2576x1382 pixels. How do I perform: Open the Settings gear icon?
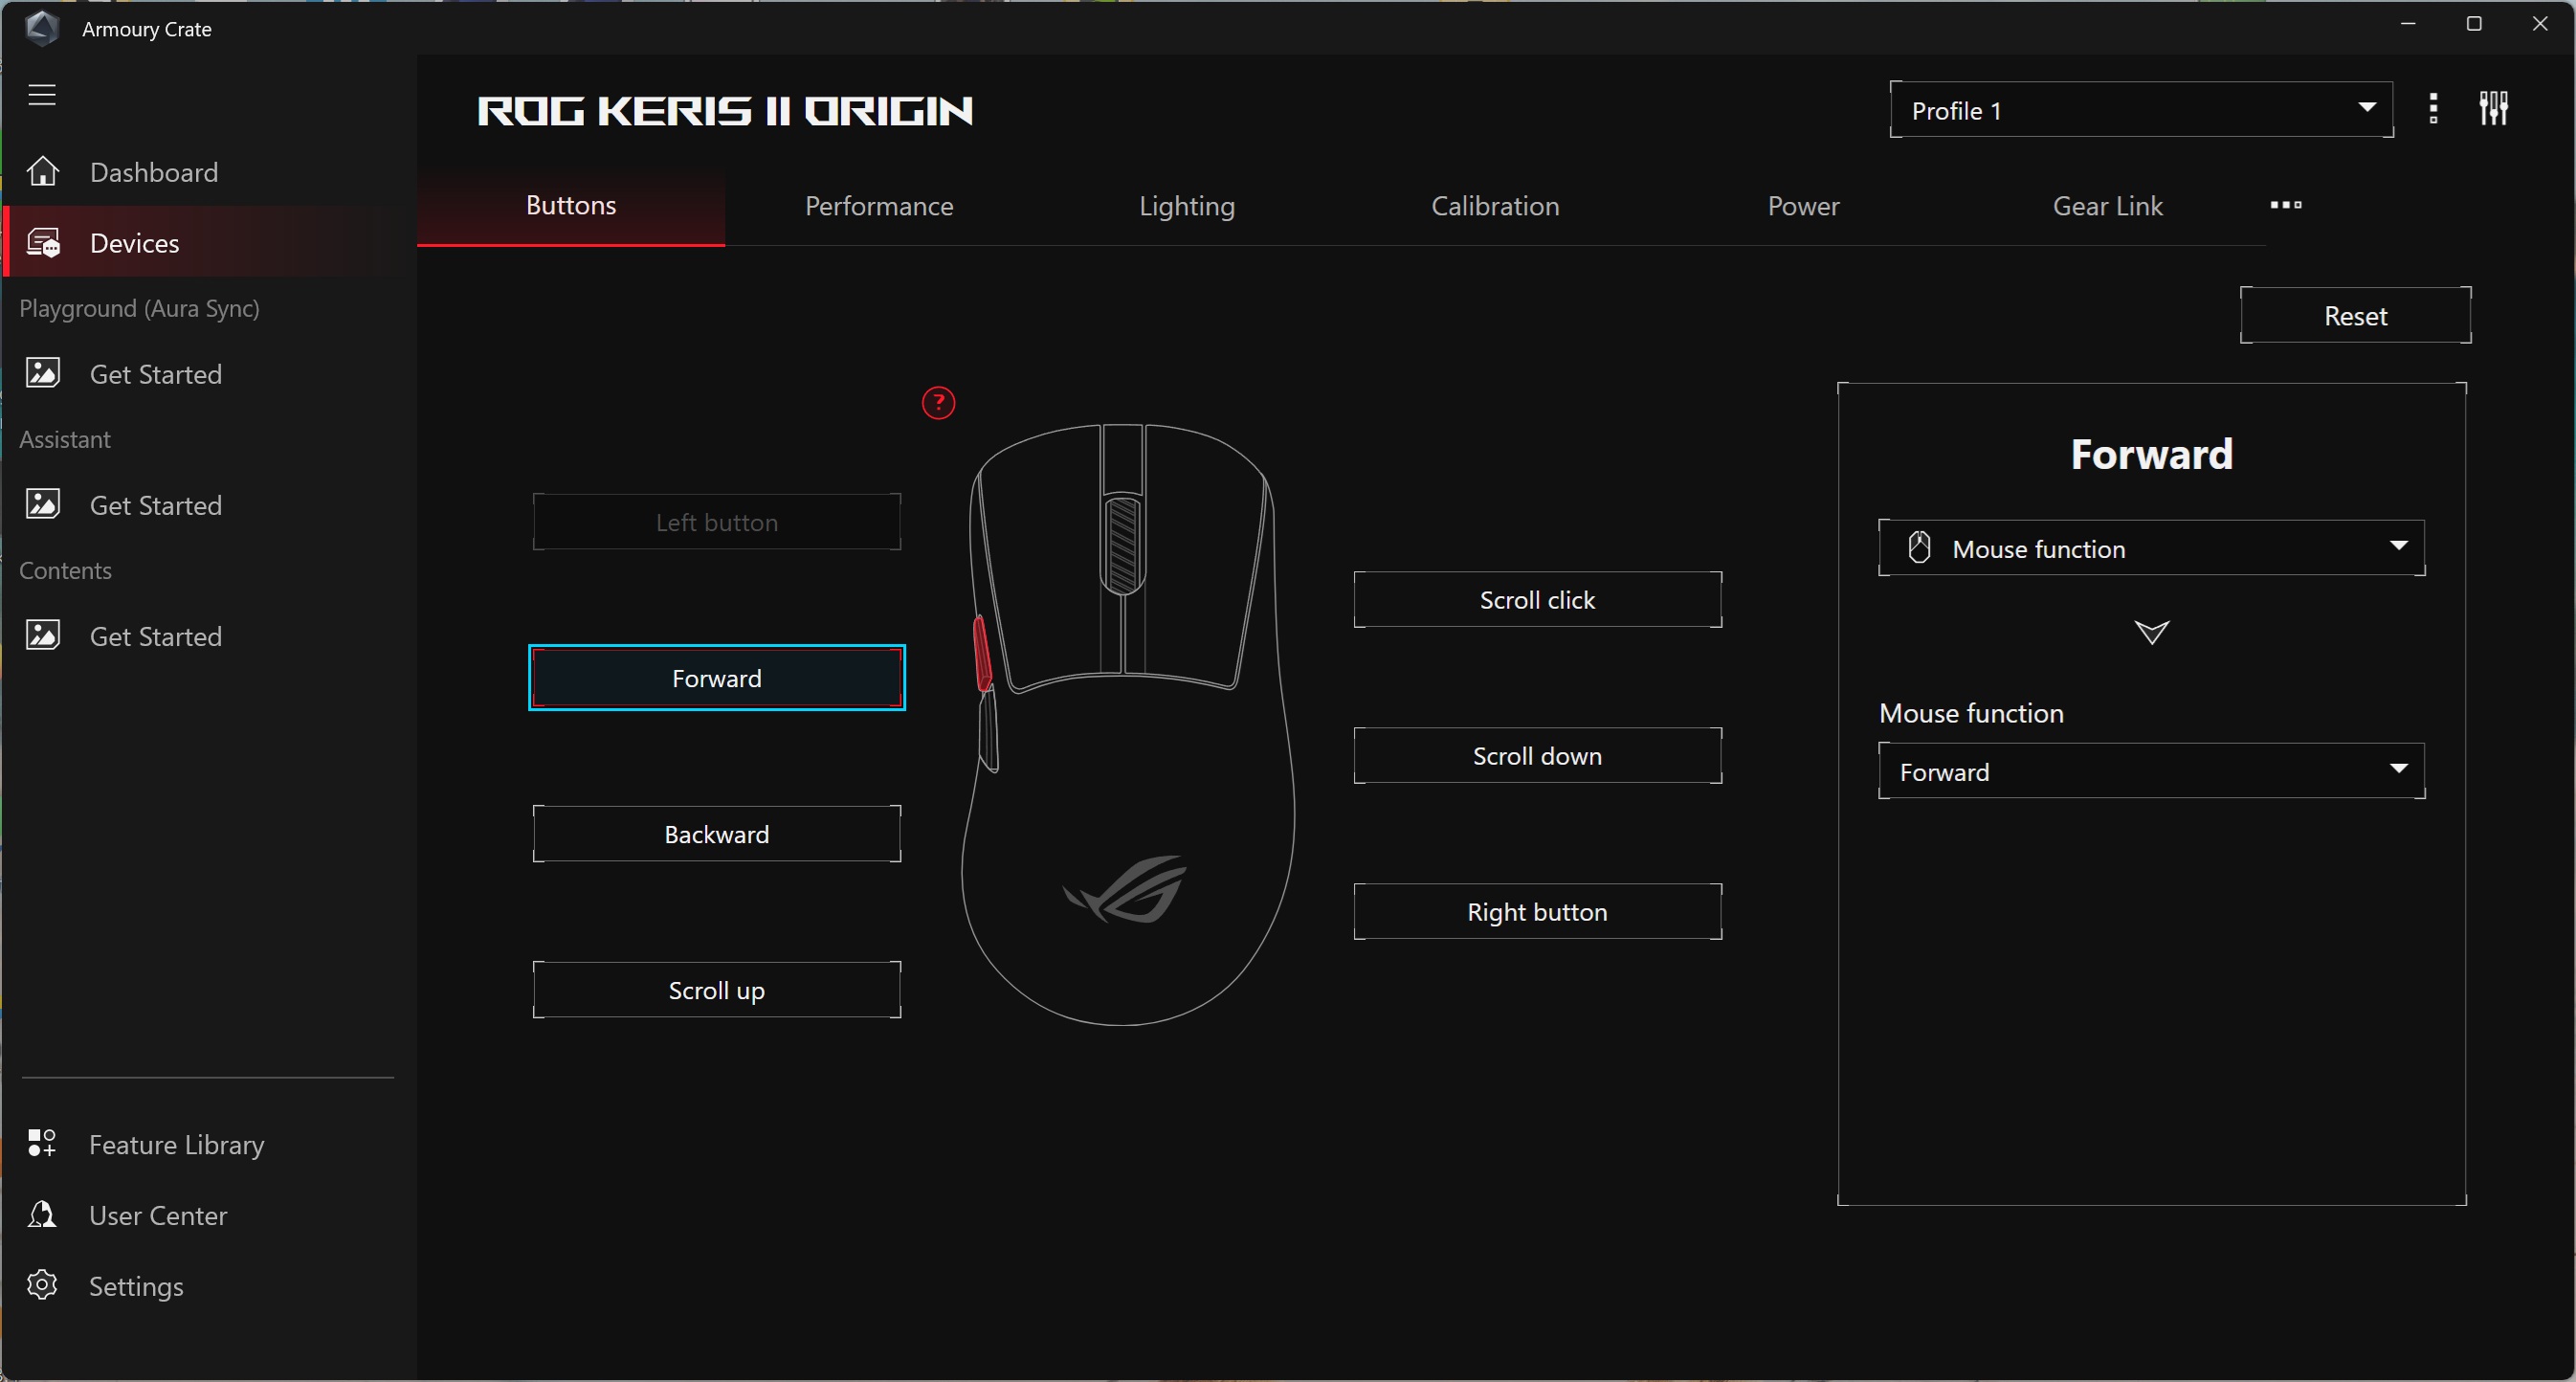click(42, 1285)
